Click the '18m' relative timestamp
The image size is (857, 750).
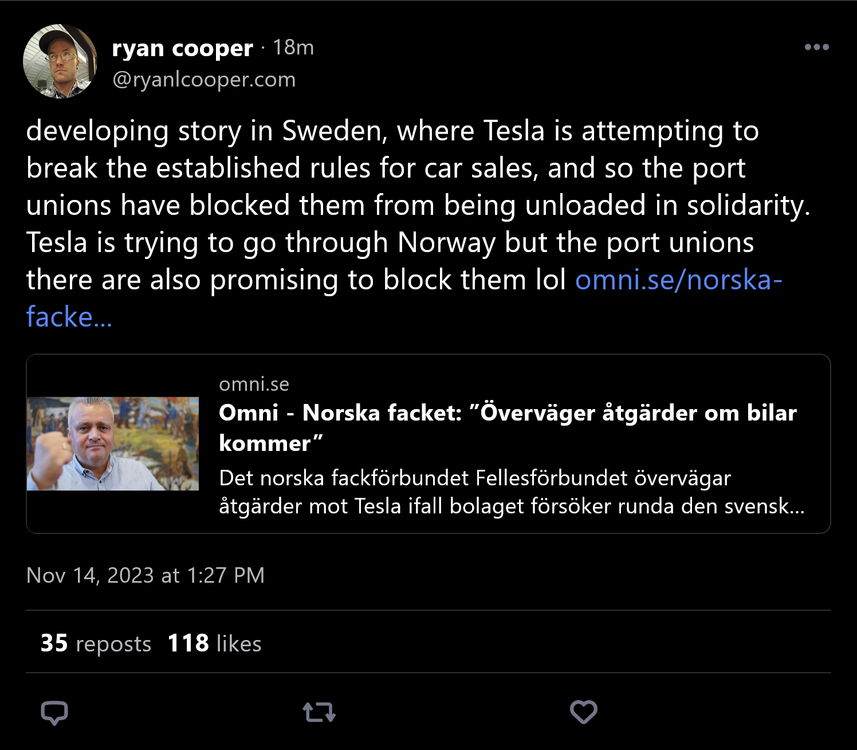tap(294, 48)
